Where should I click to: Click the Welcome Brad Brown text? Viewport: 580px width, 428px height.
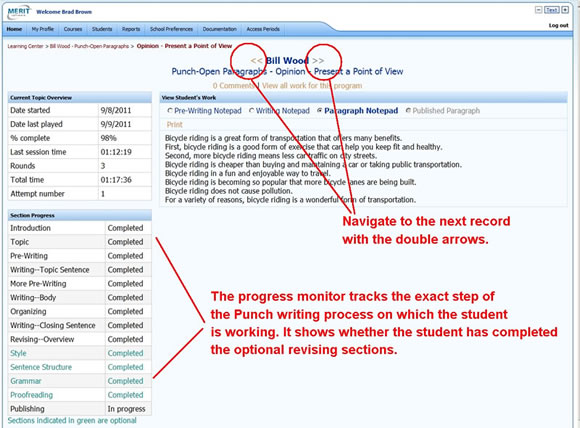[64, 12]
